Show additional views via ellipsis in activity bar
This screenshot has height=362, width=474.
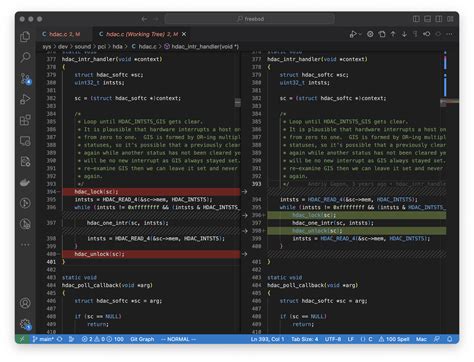(x=25, y=245)
